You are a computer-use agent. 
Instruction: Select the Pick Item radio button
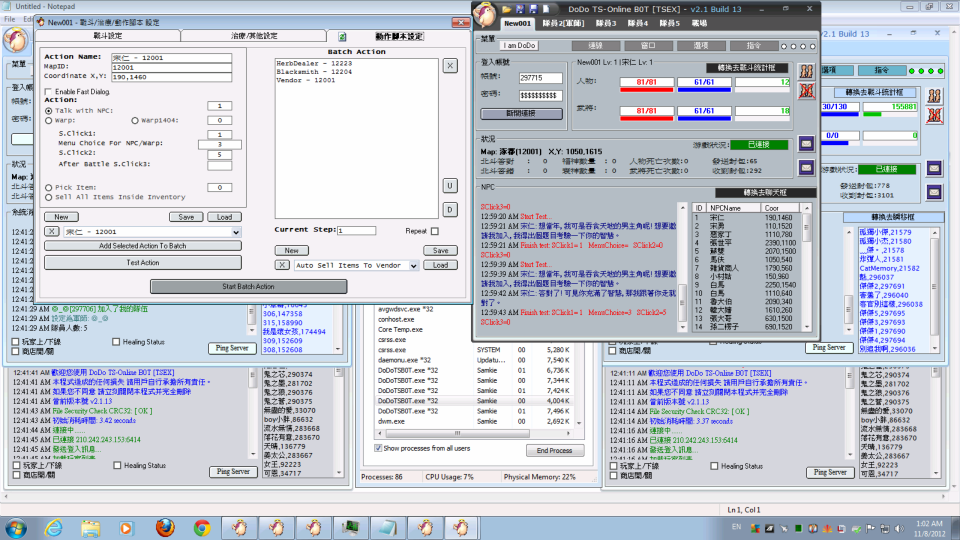coord(48,187)
